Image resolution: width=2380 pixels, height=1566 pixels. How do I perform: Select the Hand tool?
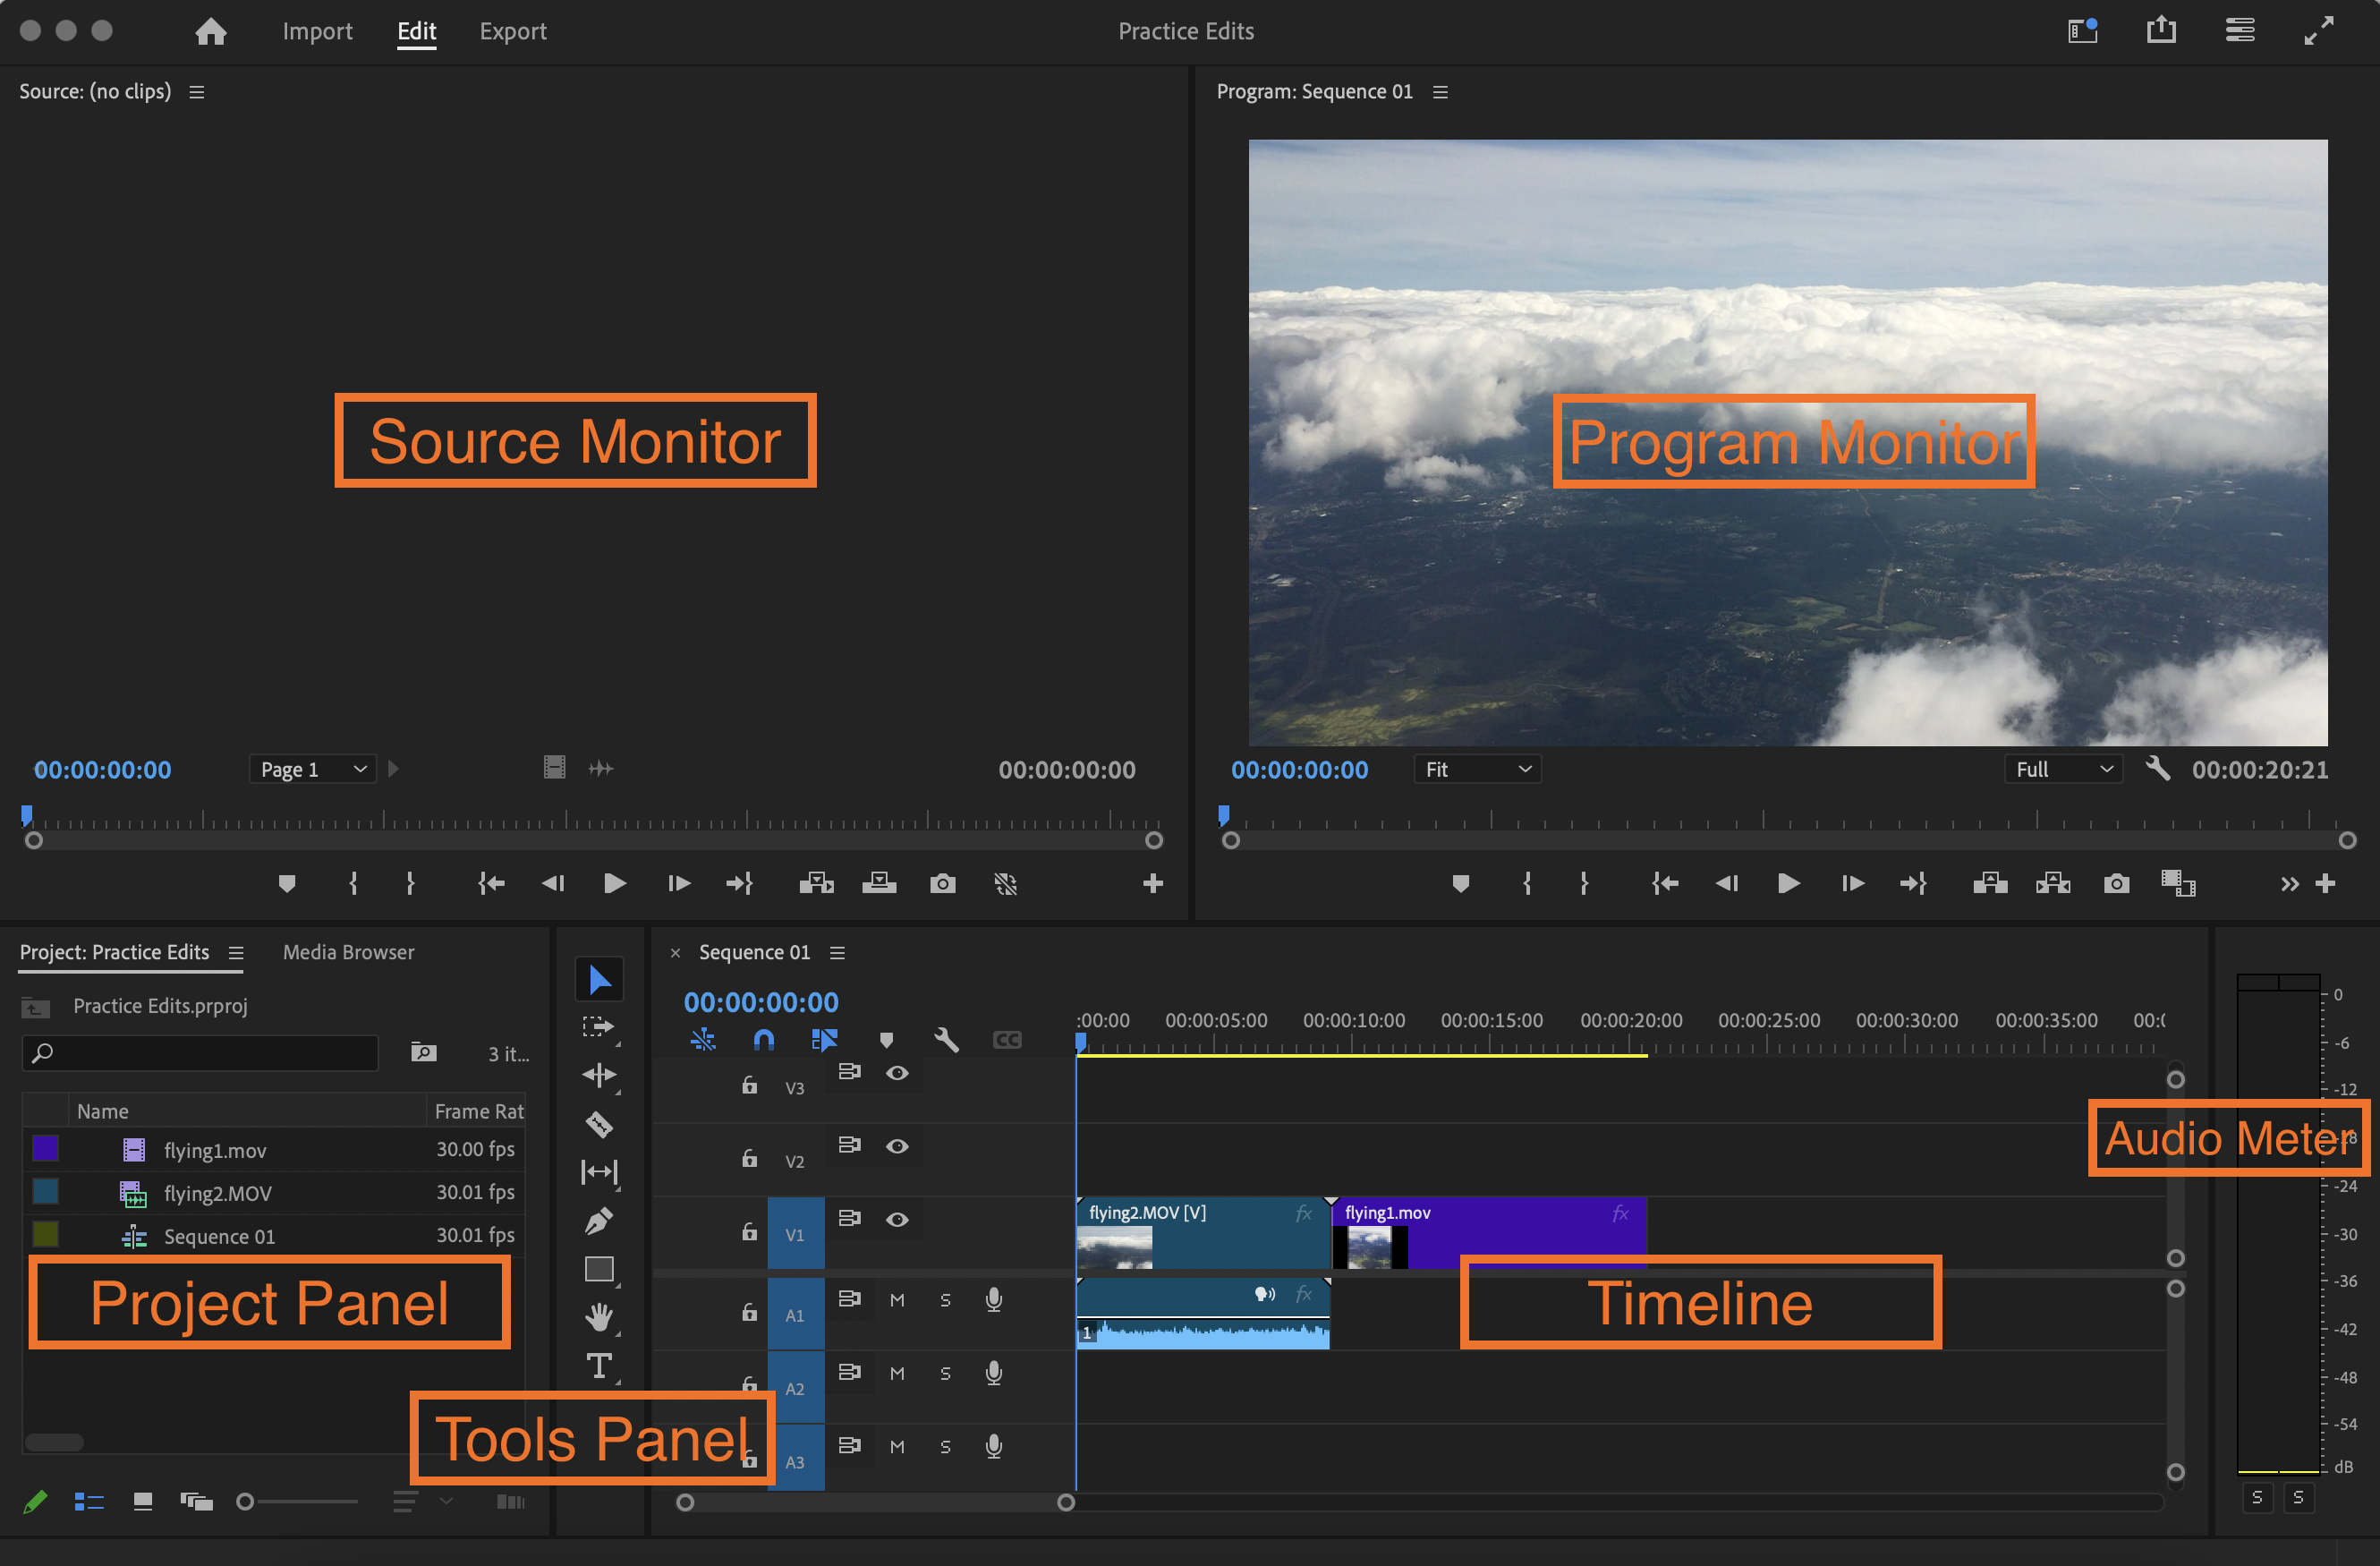pos(599,1317)
